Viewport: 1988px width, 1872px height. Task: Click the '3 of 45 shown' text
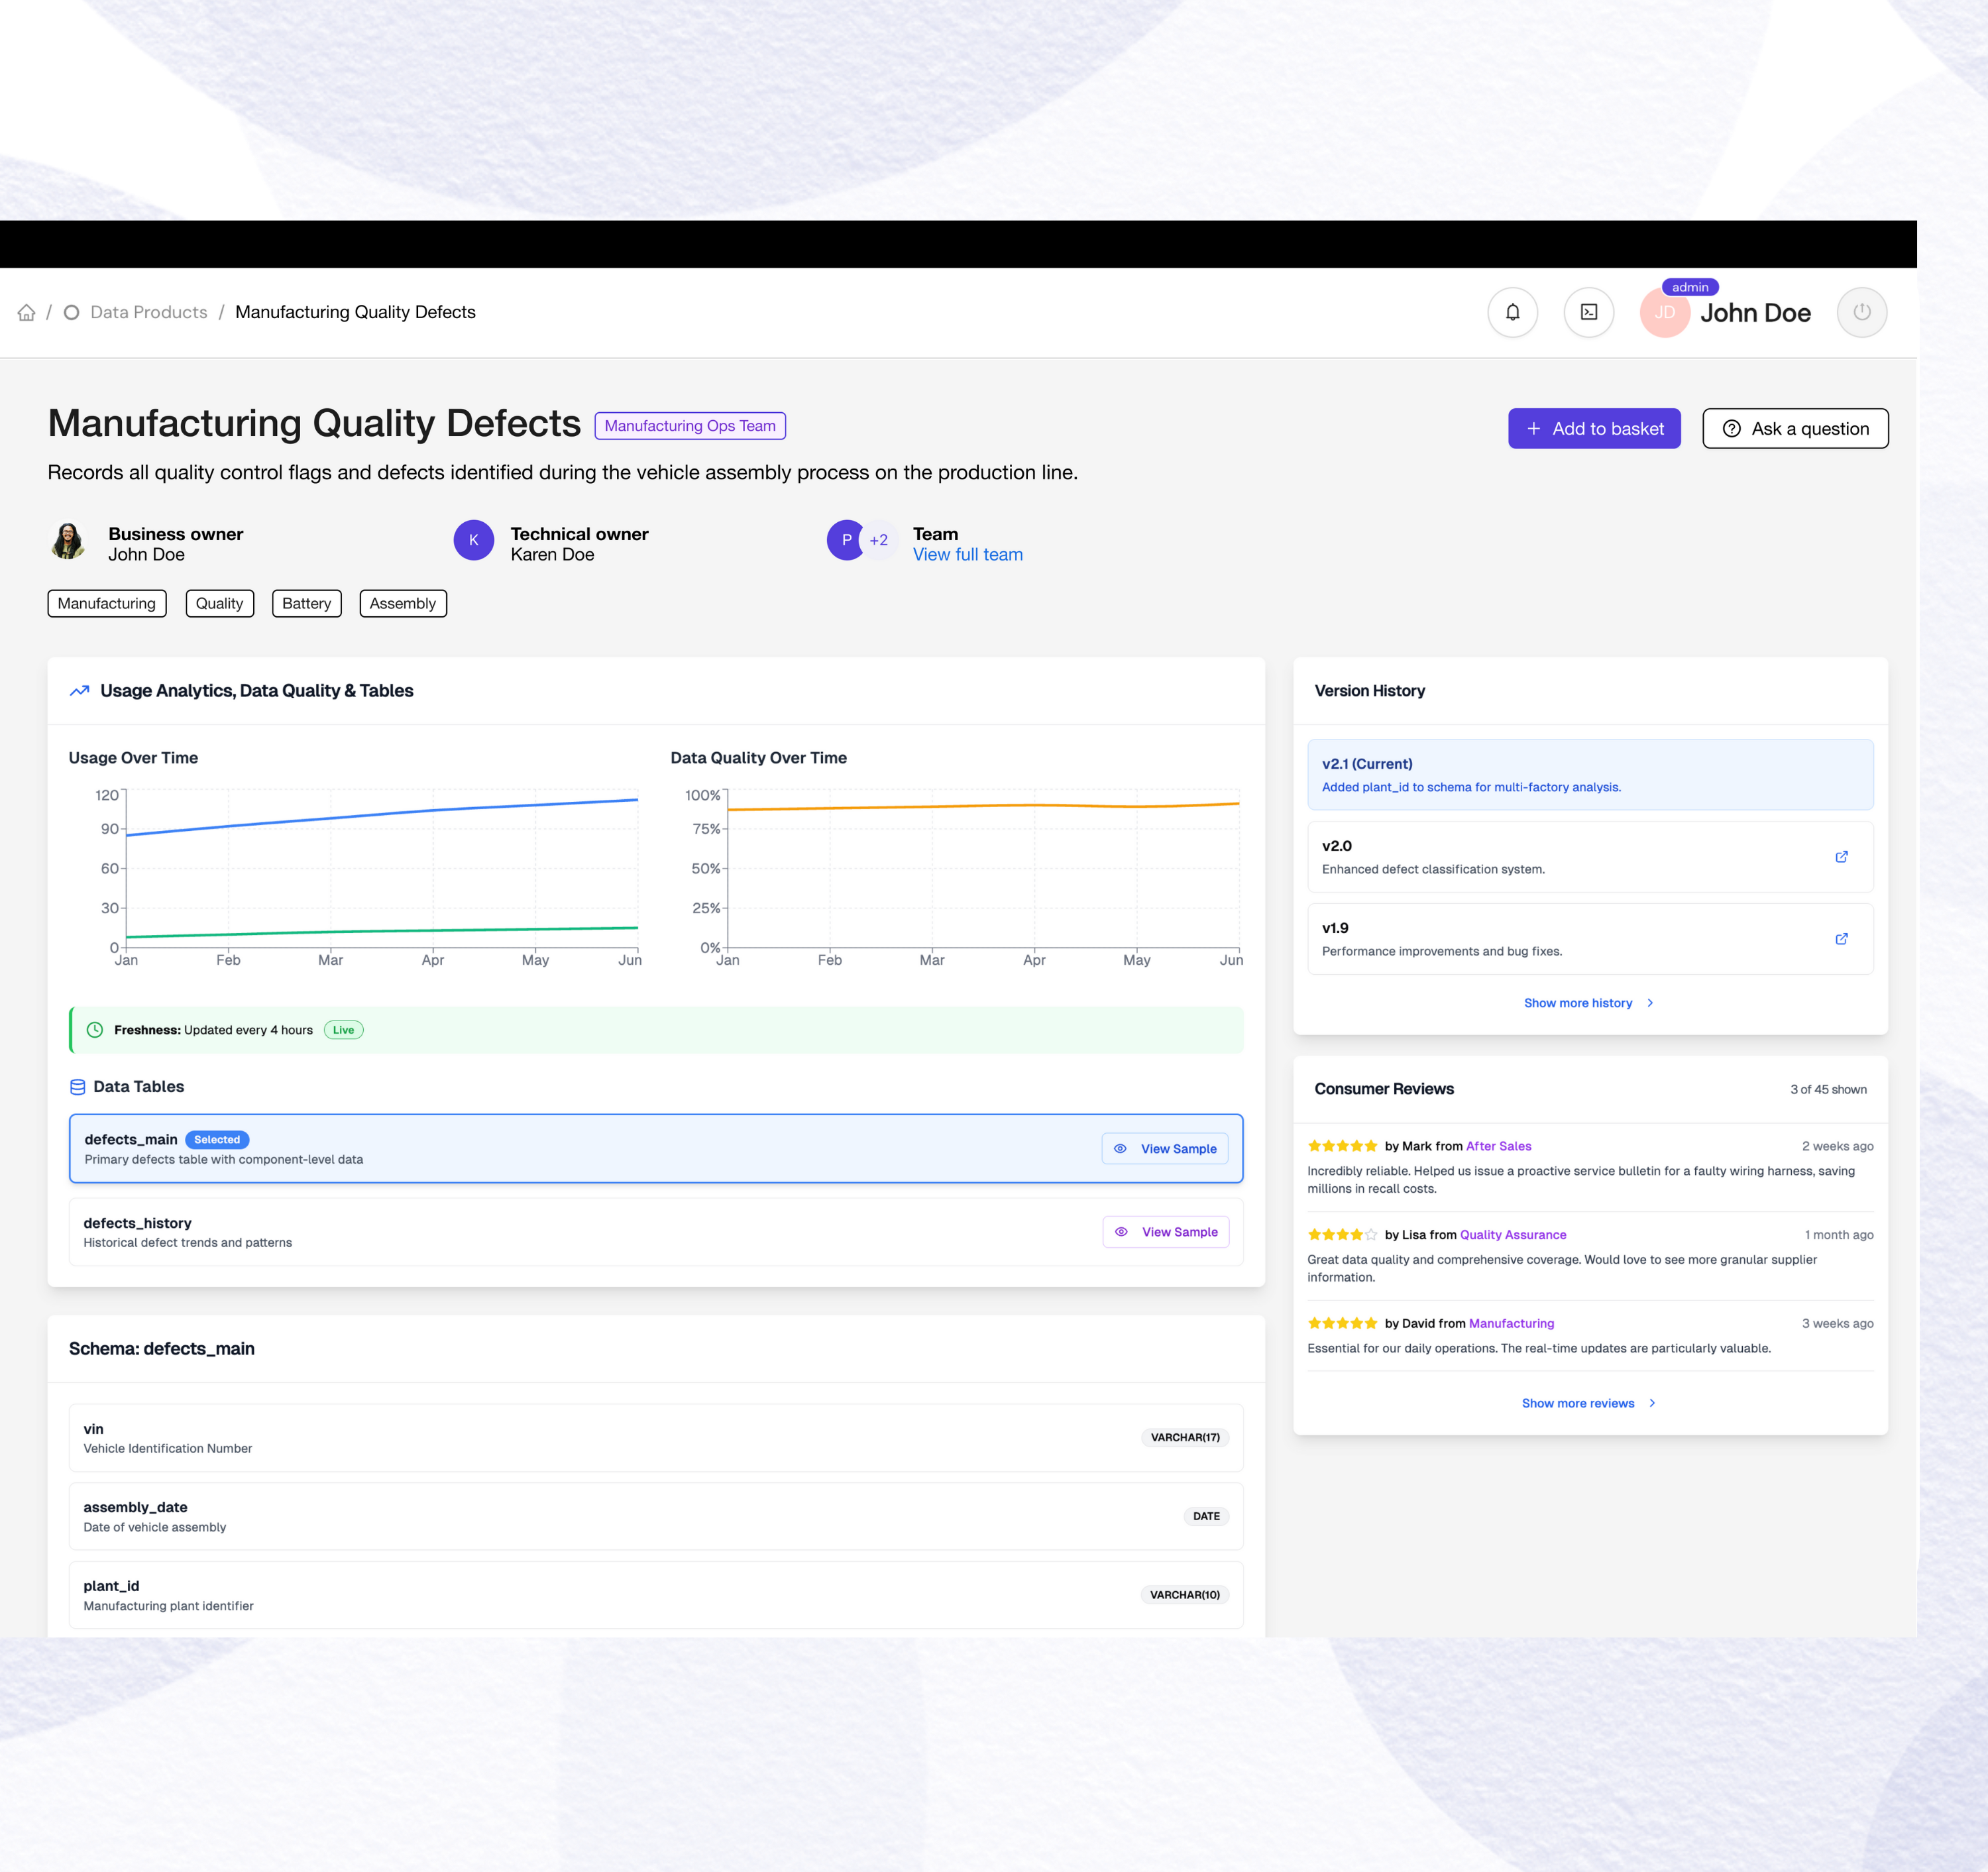pyautogui.click(x=1828, y=1090)
